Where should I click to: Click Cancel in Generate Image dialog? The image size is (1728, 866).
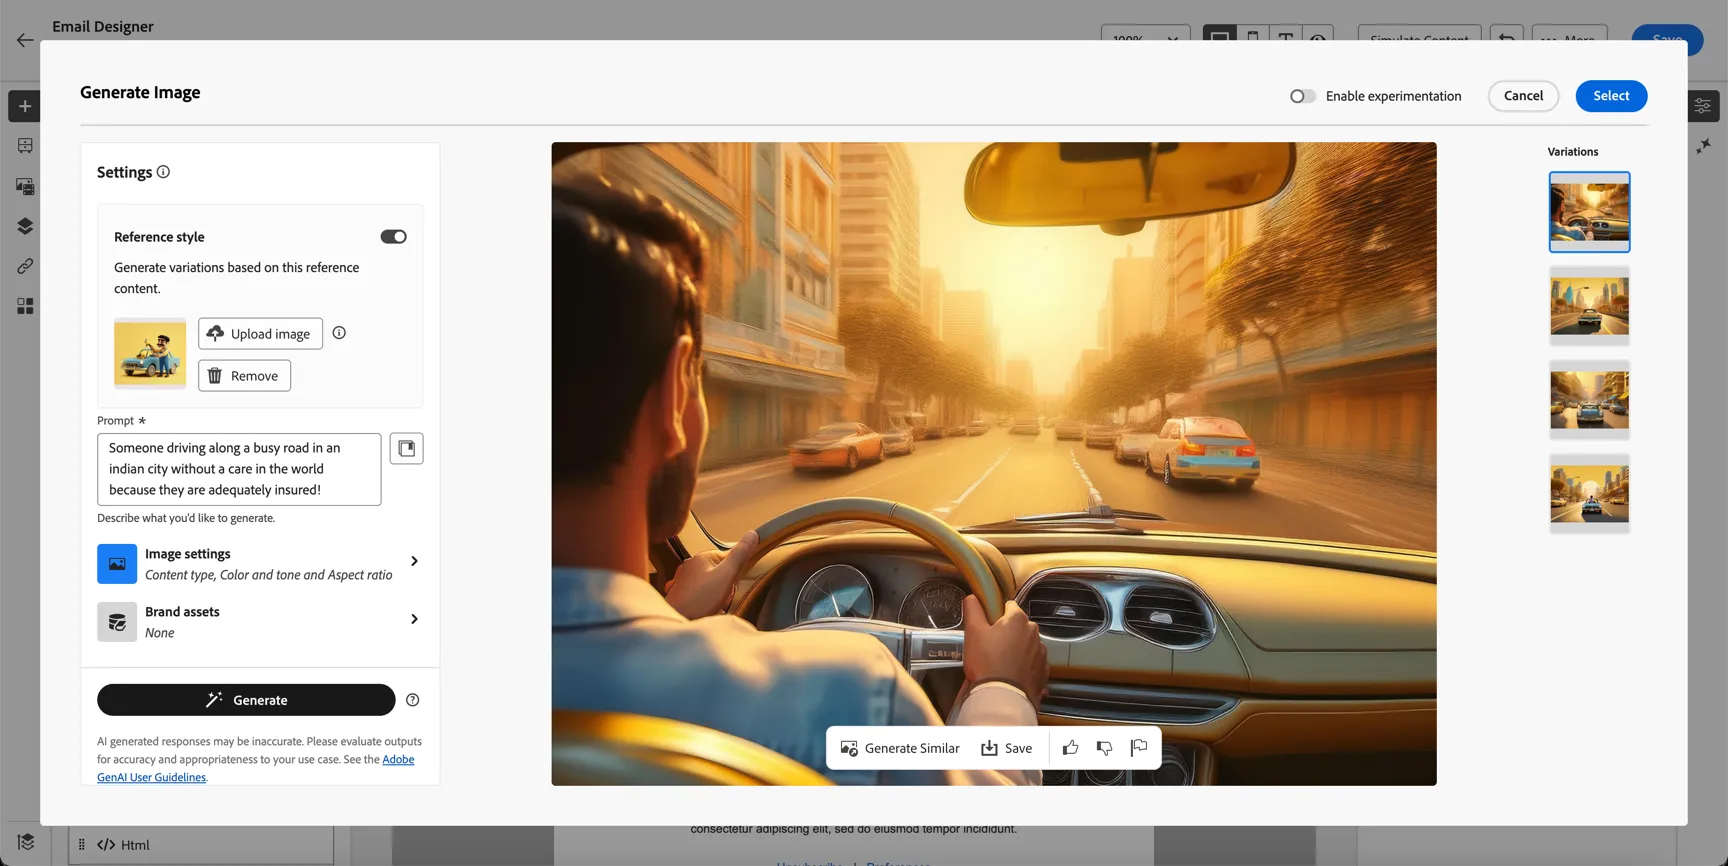point(1523,96)
